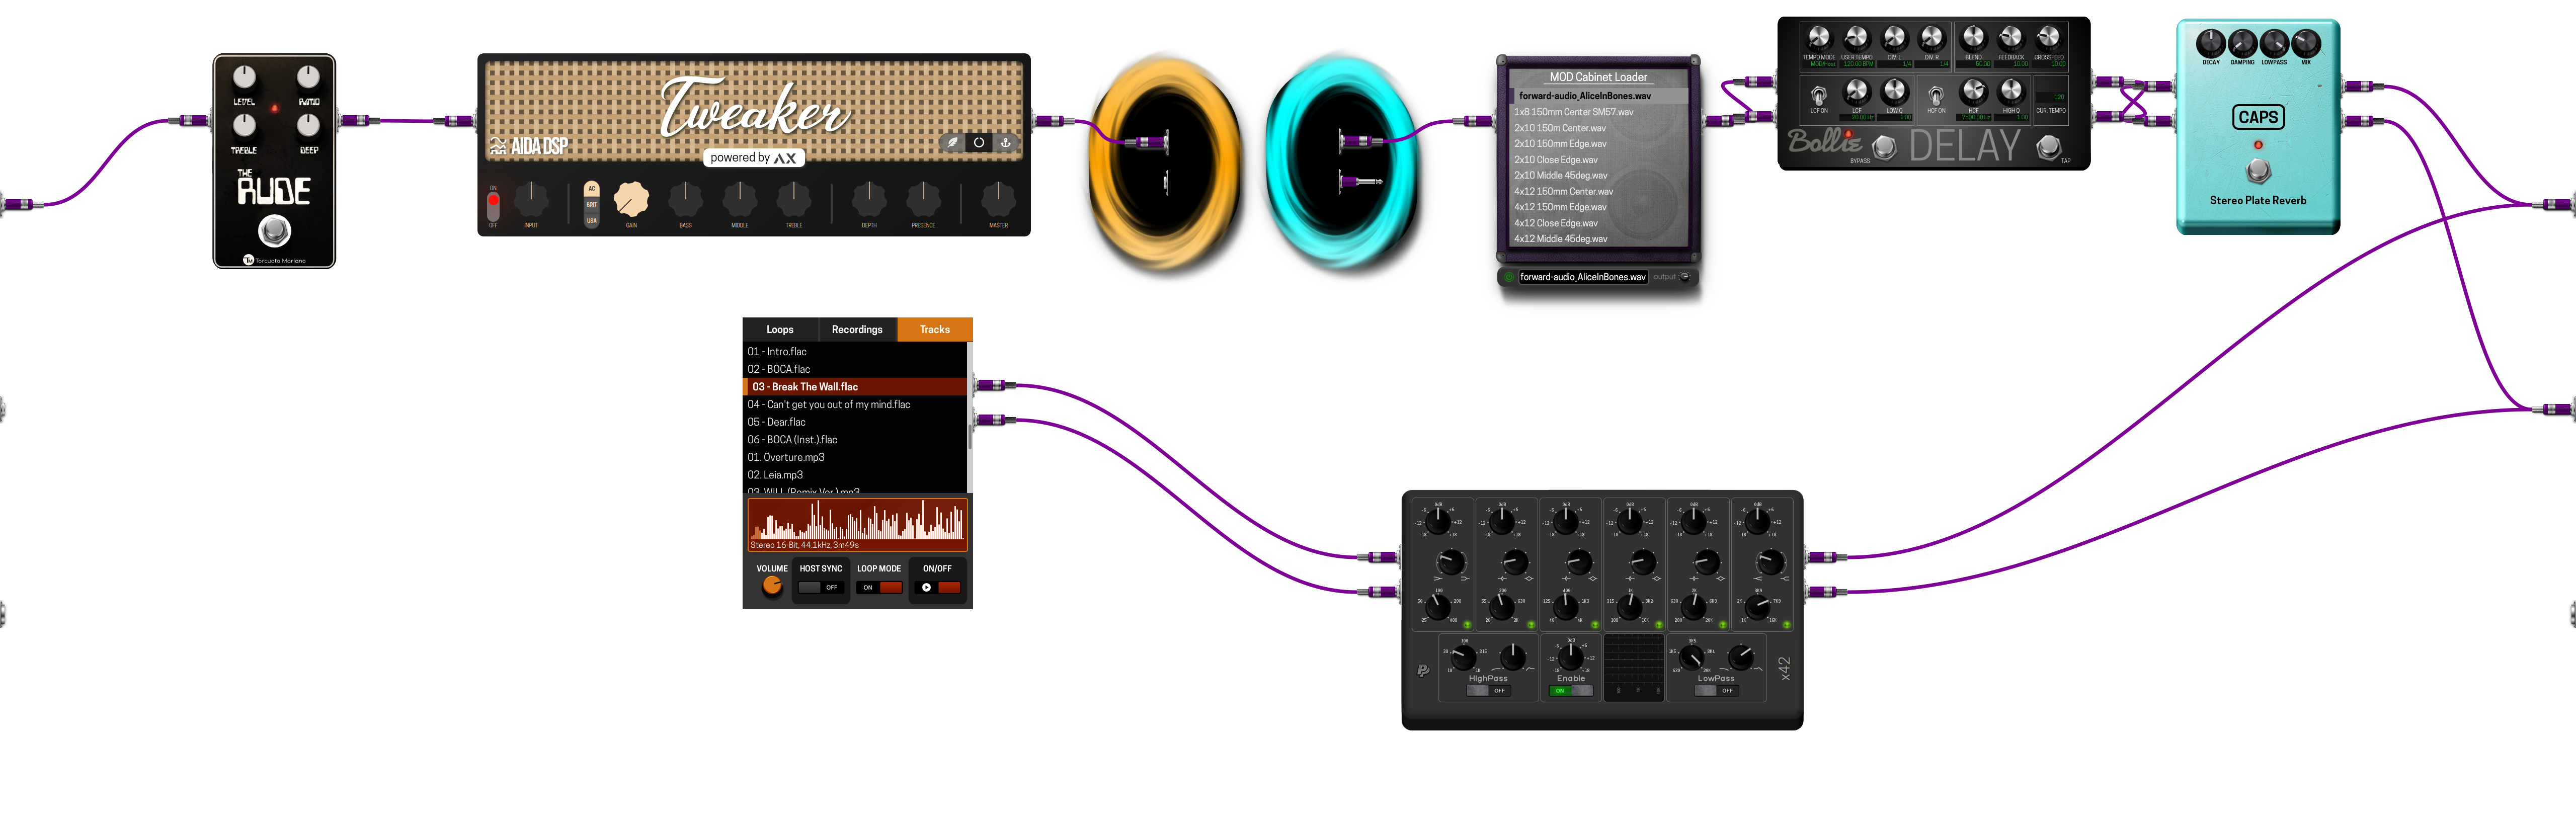Toggle the LowPass switch on x42 EQ
2576x819 pixels.
pos(1716,690)
